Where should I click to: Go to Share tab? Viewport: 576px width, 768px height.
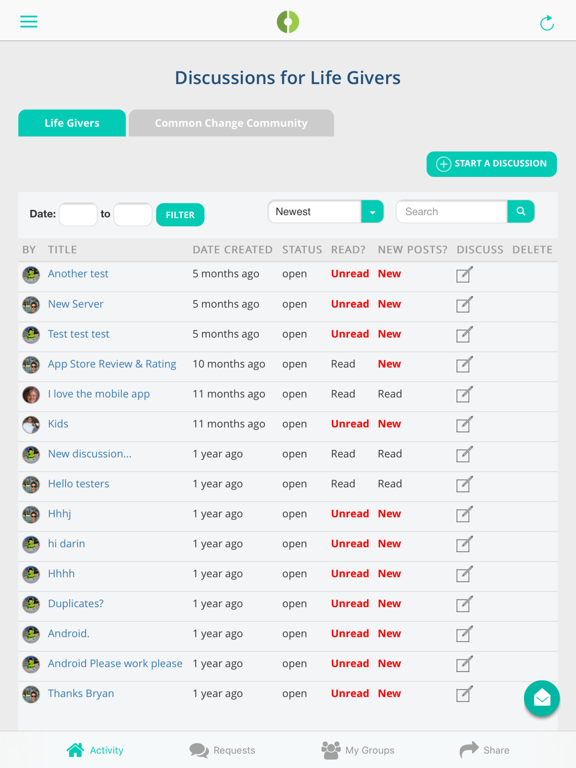click(484, 750)
